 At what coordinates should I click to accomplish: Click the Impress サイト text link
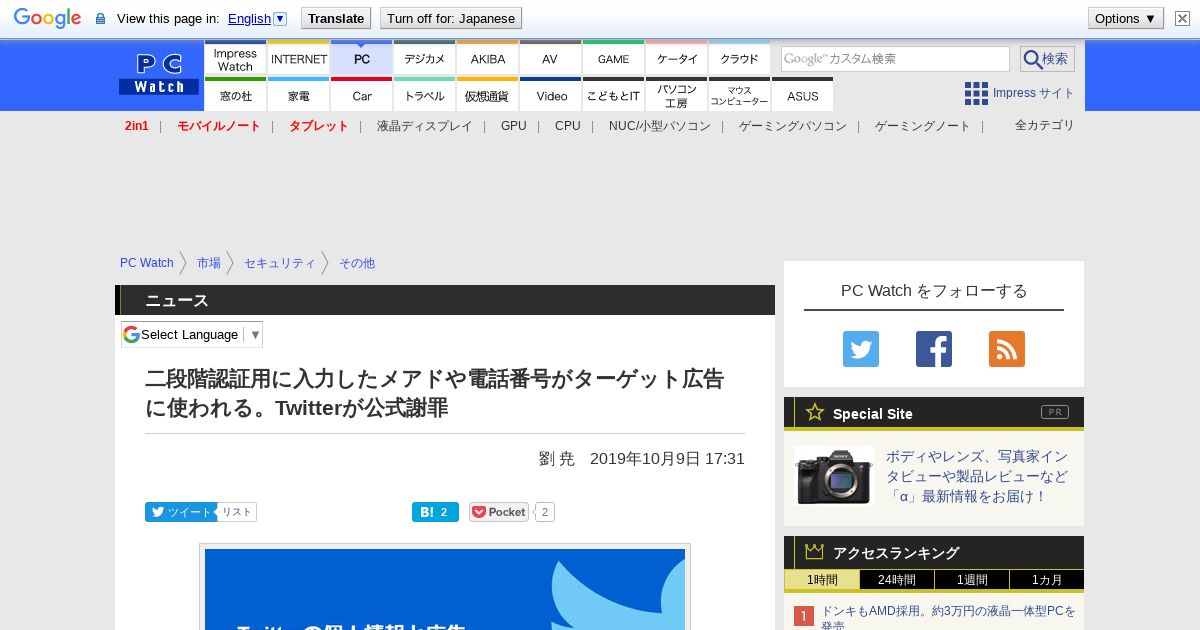tap(1033, 93)
